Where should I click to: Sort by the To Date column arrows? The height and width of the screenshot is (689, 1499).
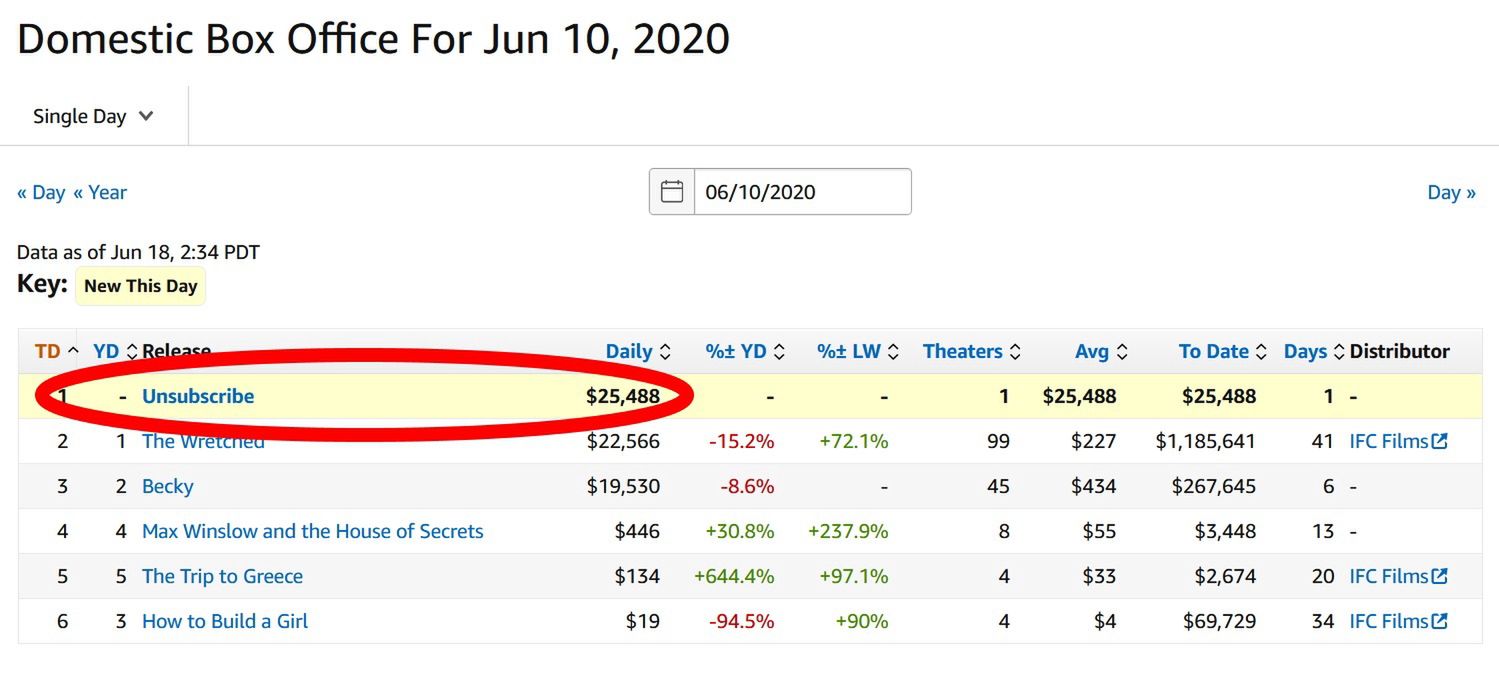click(1261, 352)
